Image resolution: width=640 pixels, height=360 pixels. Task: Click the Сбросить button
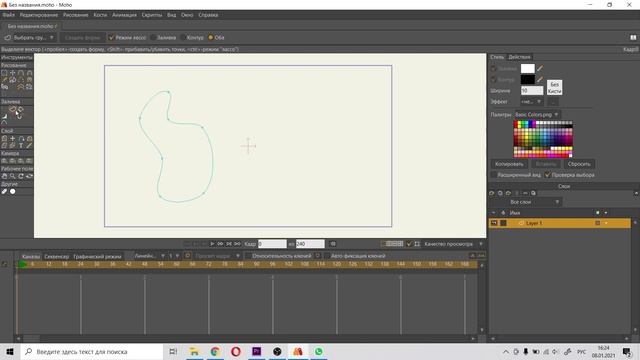pos(579,164)
